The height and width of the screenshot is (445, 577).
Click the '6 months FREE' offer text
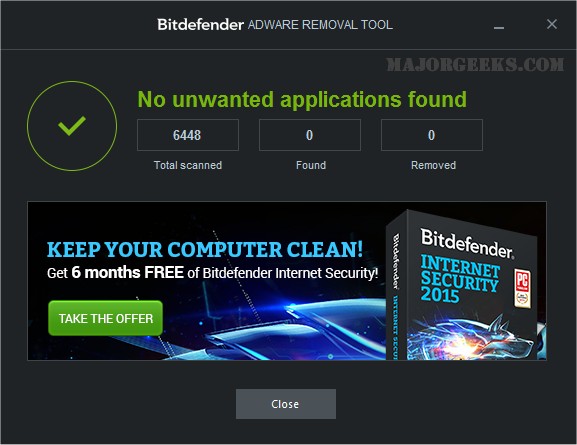tap(127, 273)
